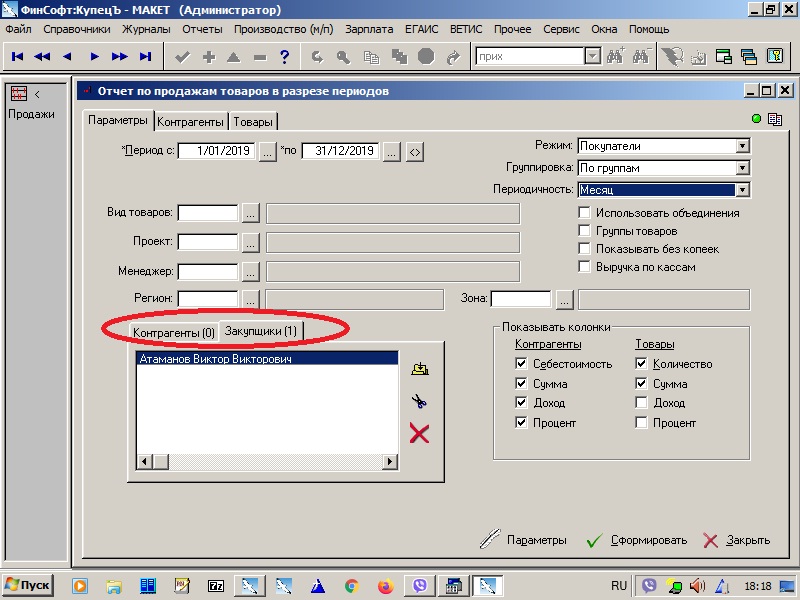Click the red X delete icon beside list
Viewport: 800px width, 600px height.
420,433
